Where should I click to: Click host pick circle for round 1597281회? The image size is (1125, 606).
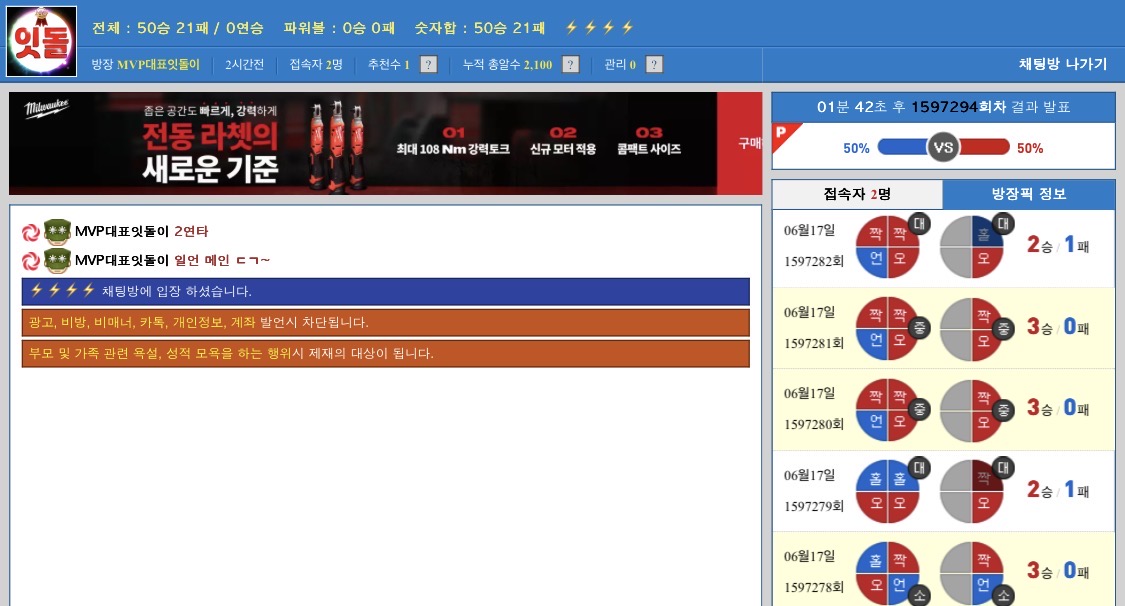pyautogui.click(x=971, y=328)
